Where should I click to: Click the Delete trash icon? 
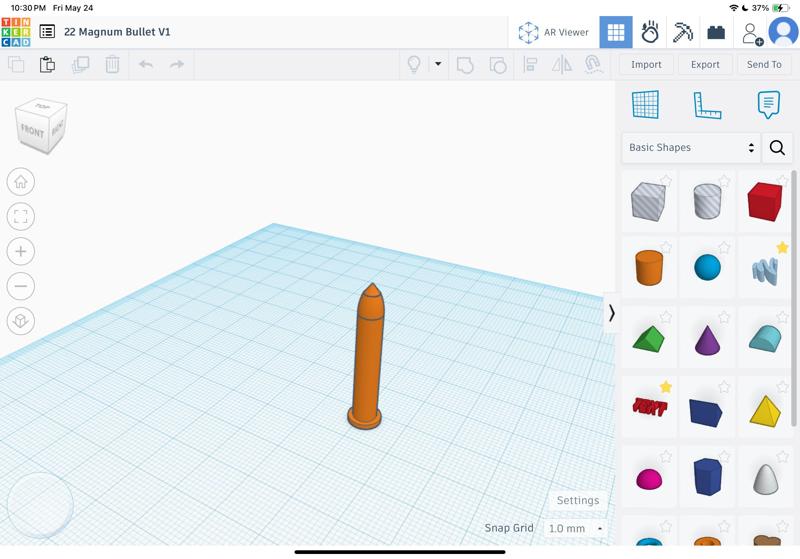(112, 64)
